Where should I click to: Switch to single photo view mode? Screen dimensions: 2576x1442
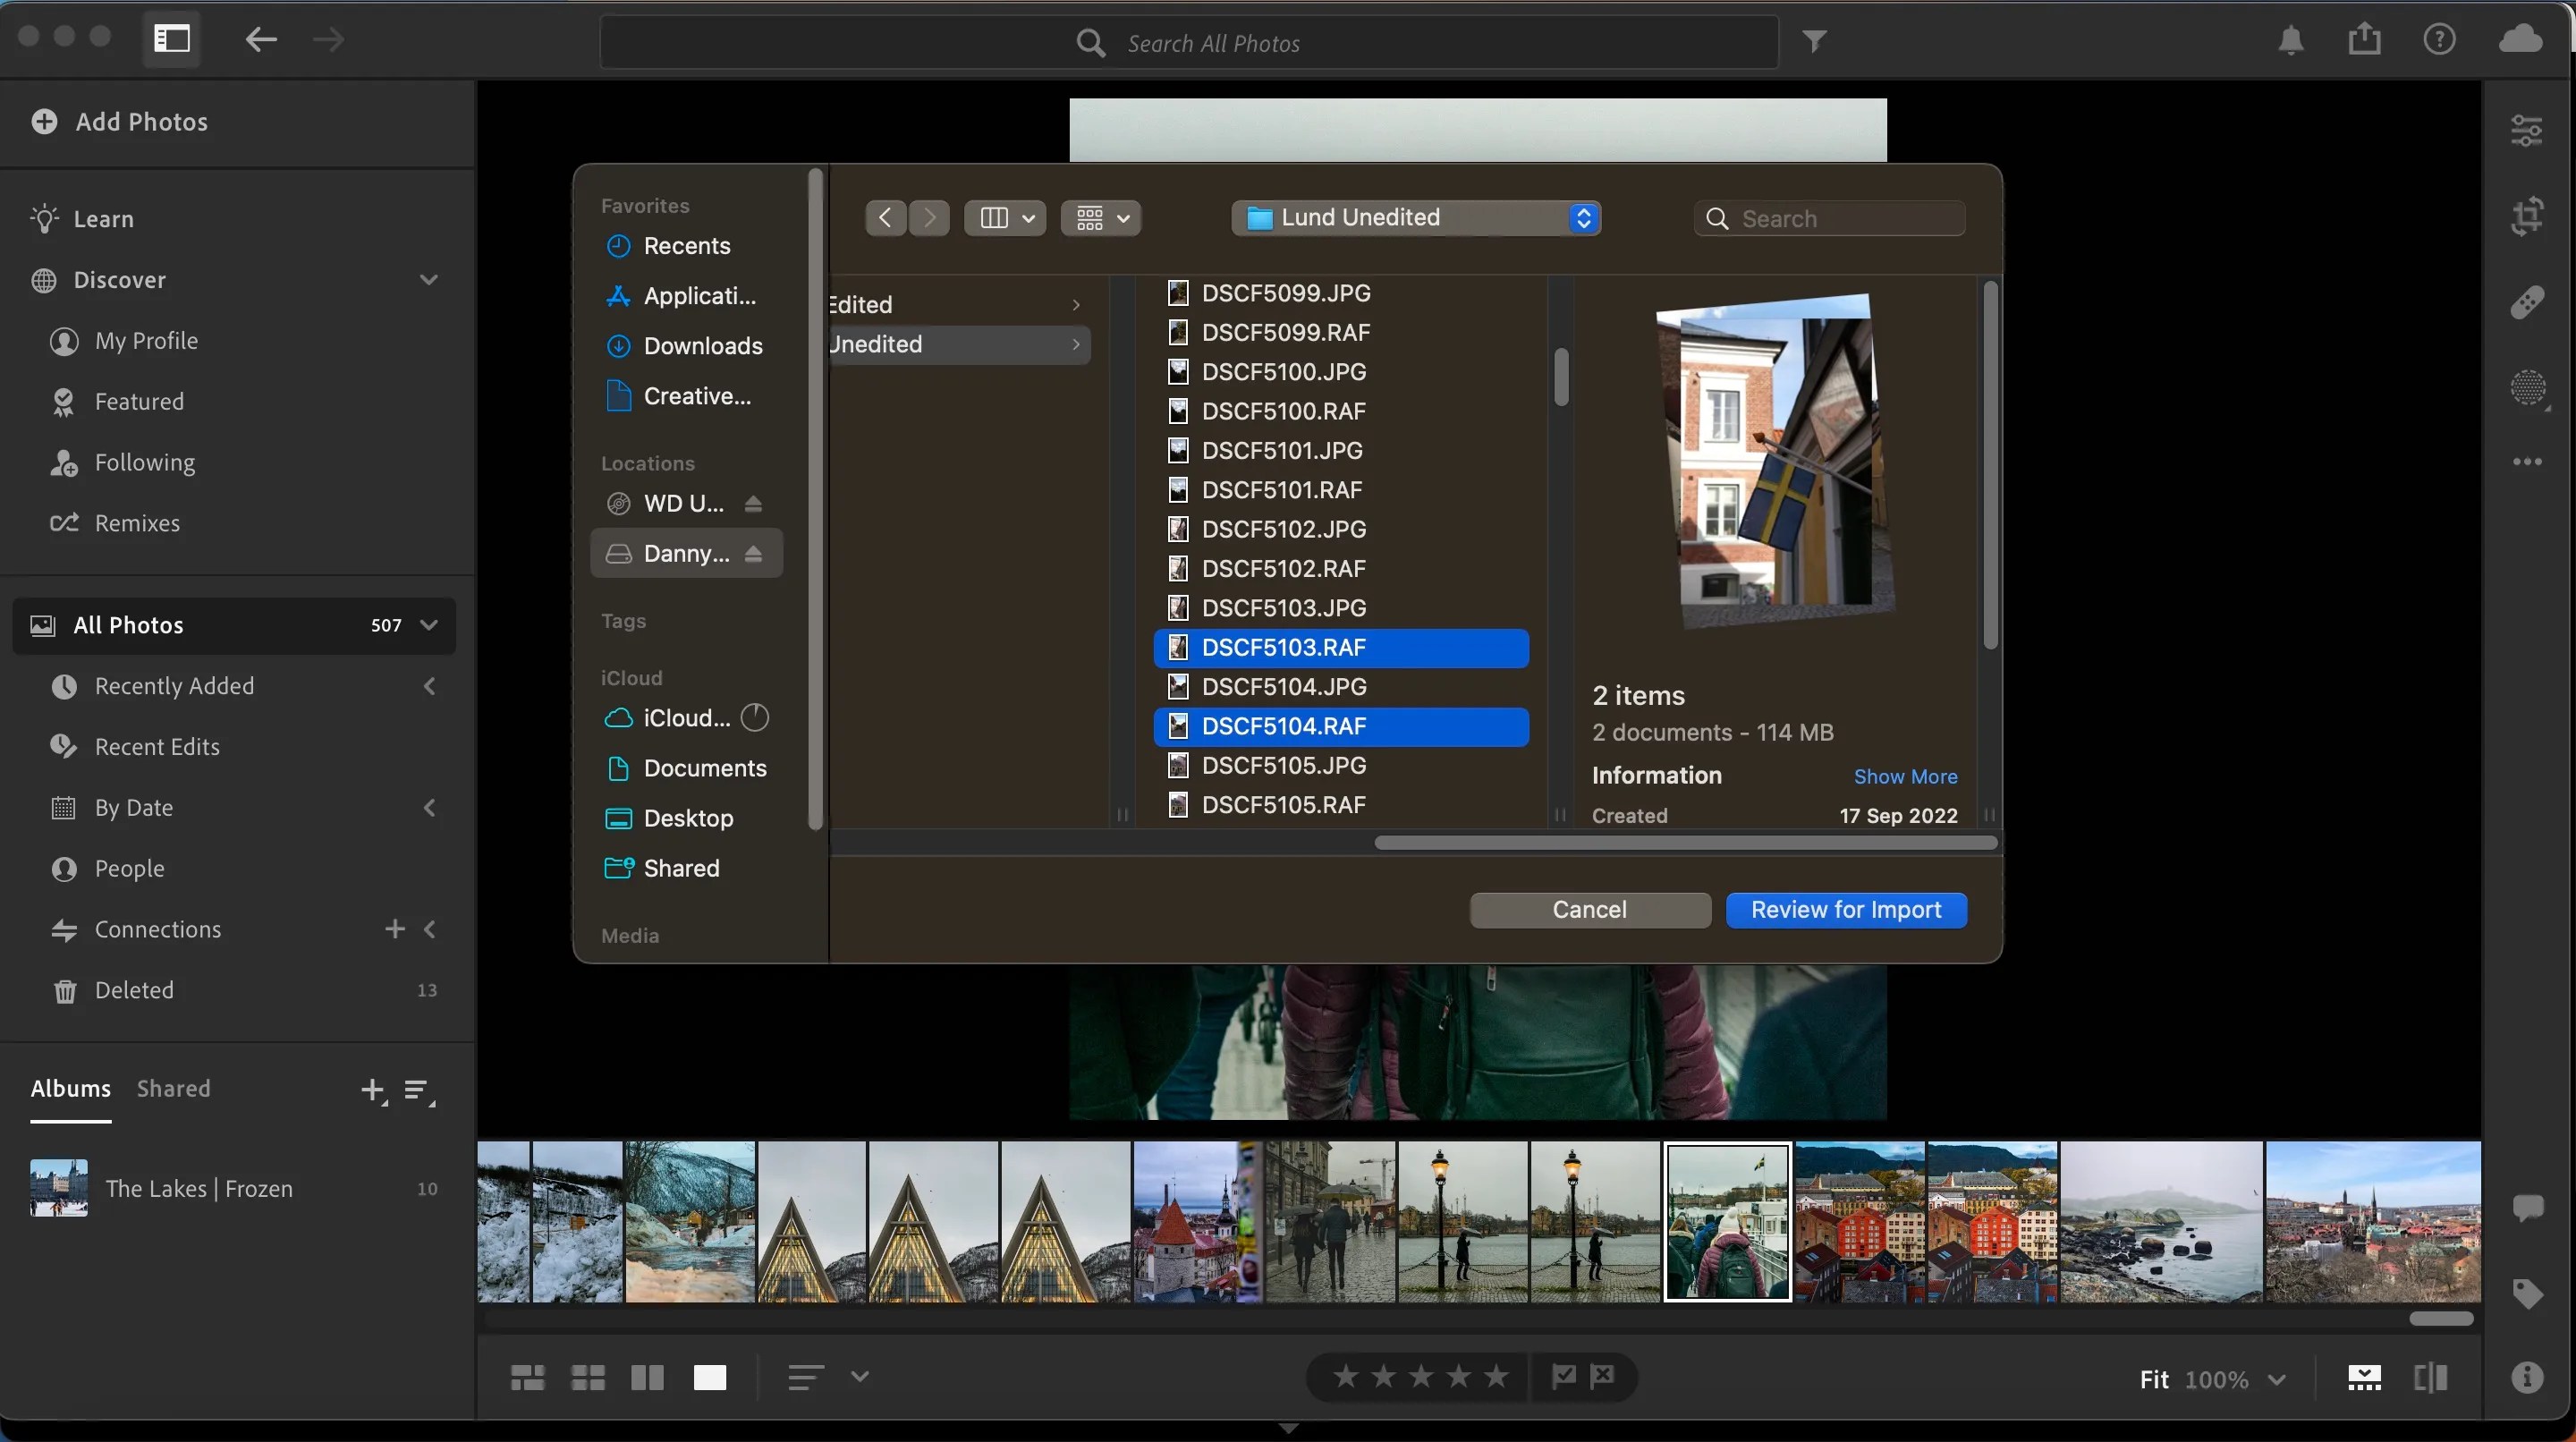(710, 1377)
